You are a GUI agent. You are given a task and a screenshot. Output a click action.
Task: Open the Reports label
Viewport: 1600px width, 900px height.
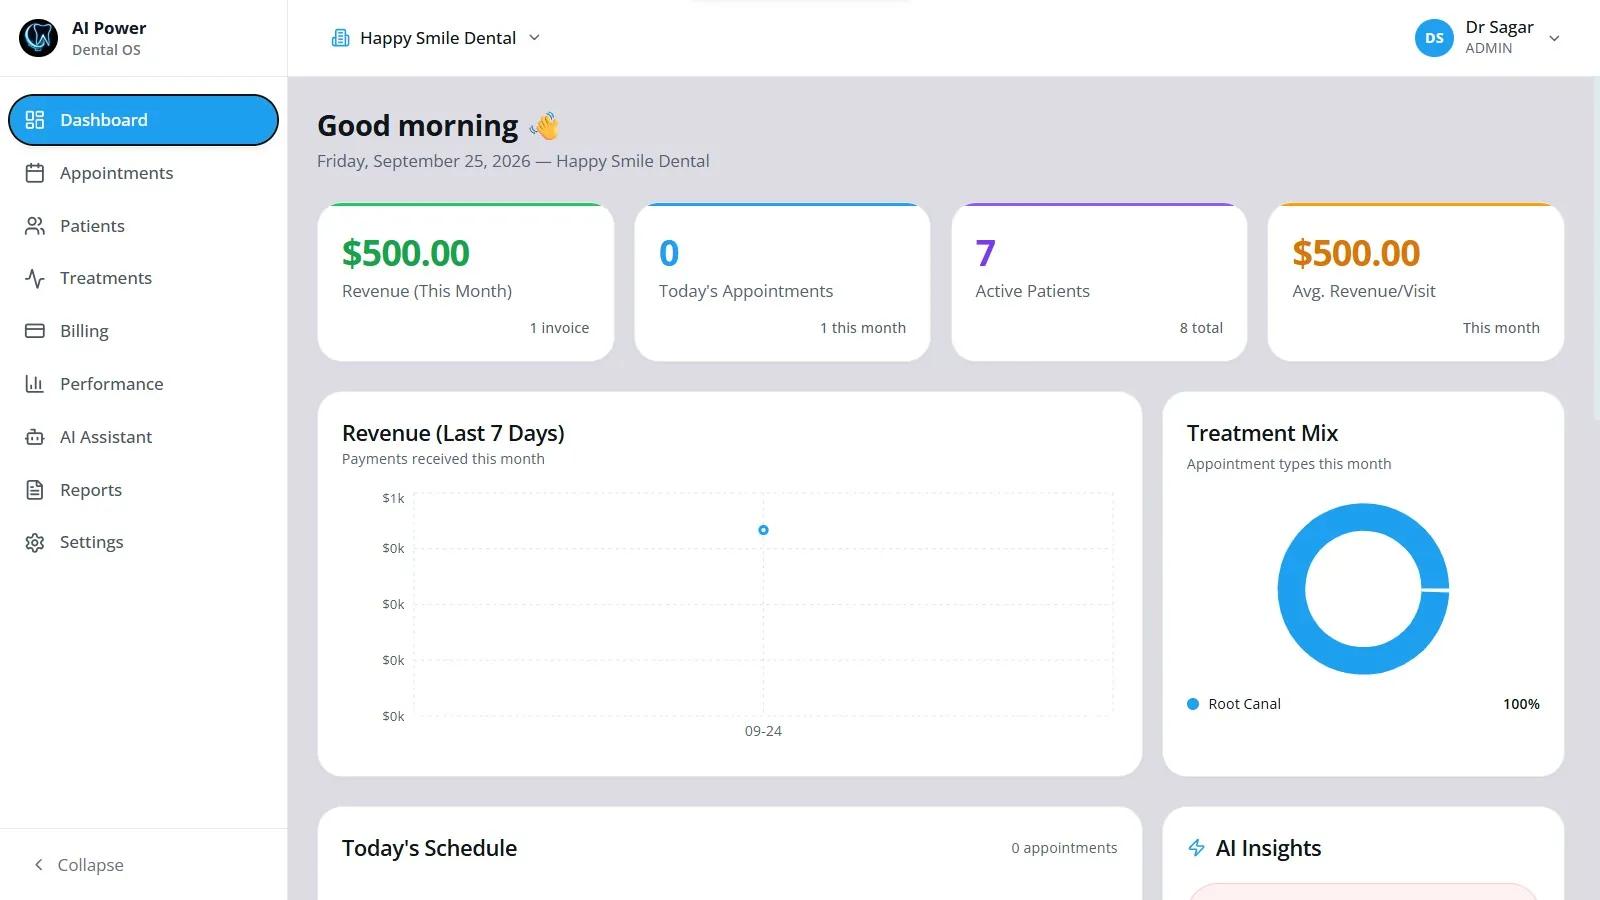point(91,490)
